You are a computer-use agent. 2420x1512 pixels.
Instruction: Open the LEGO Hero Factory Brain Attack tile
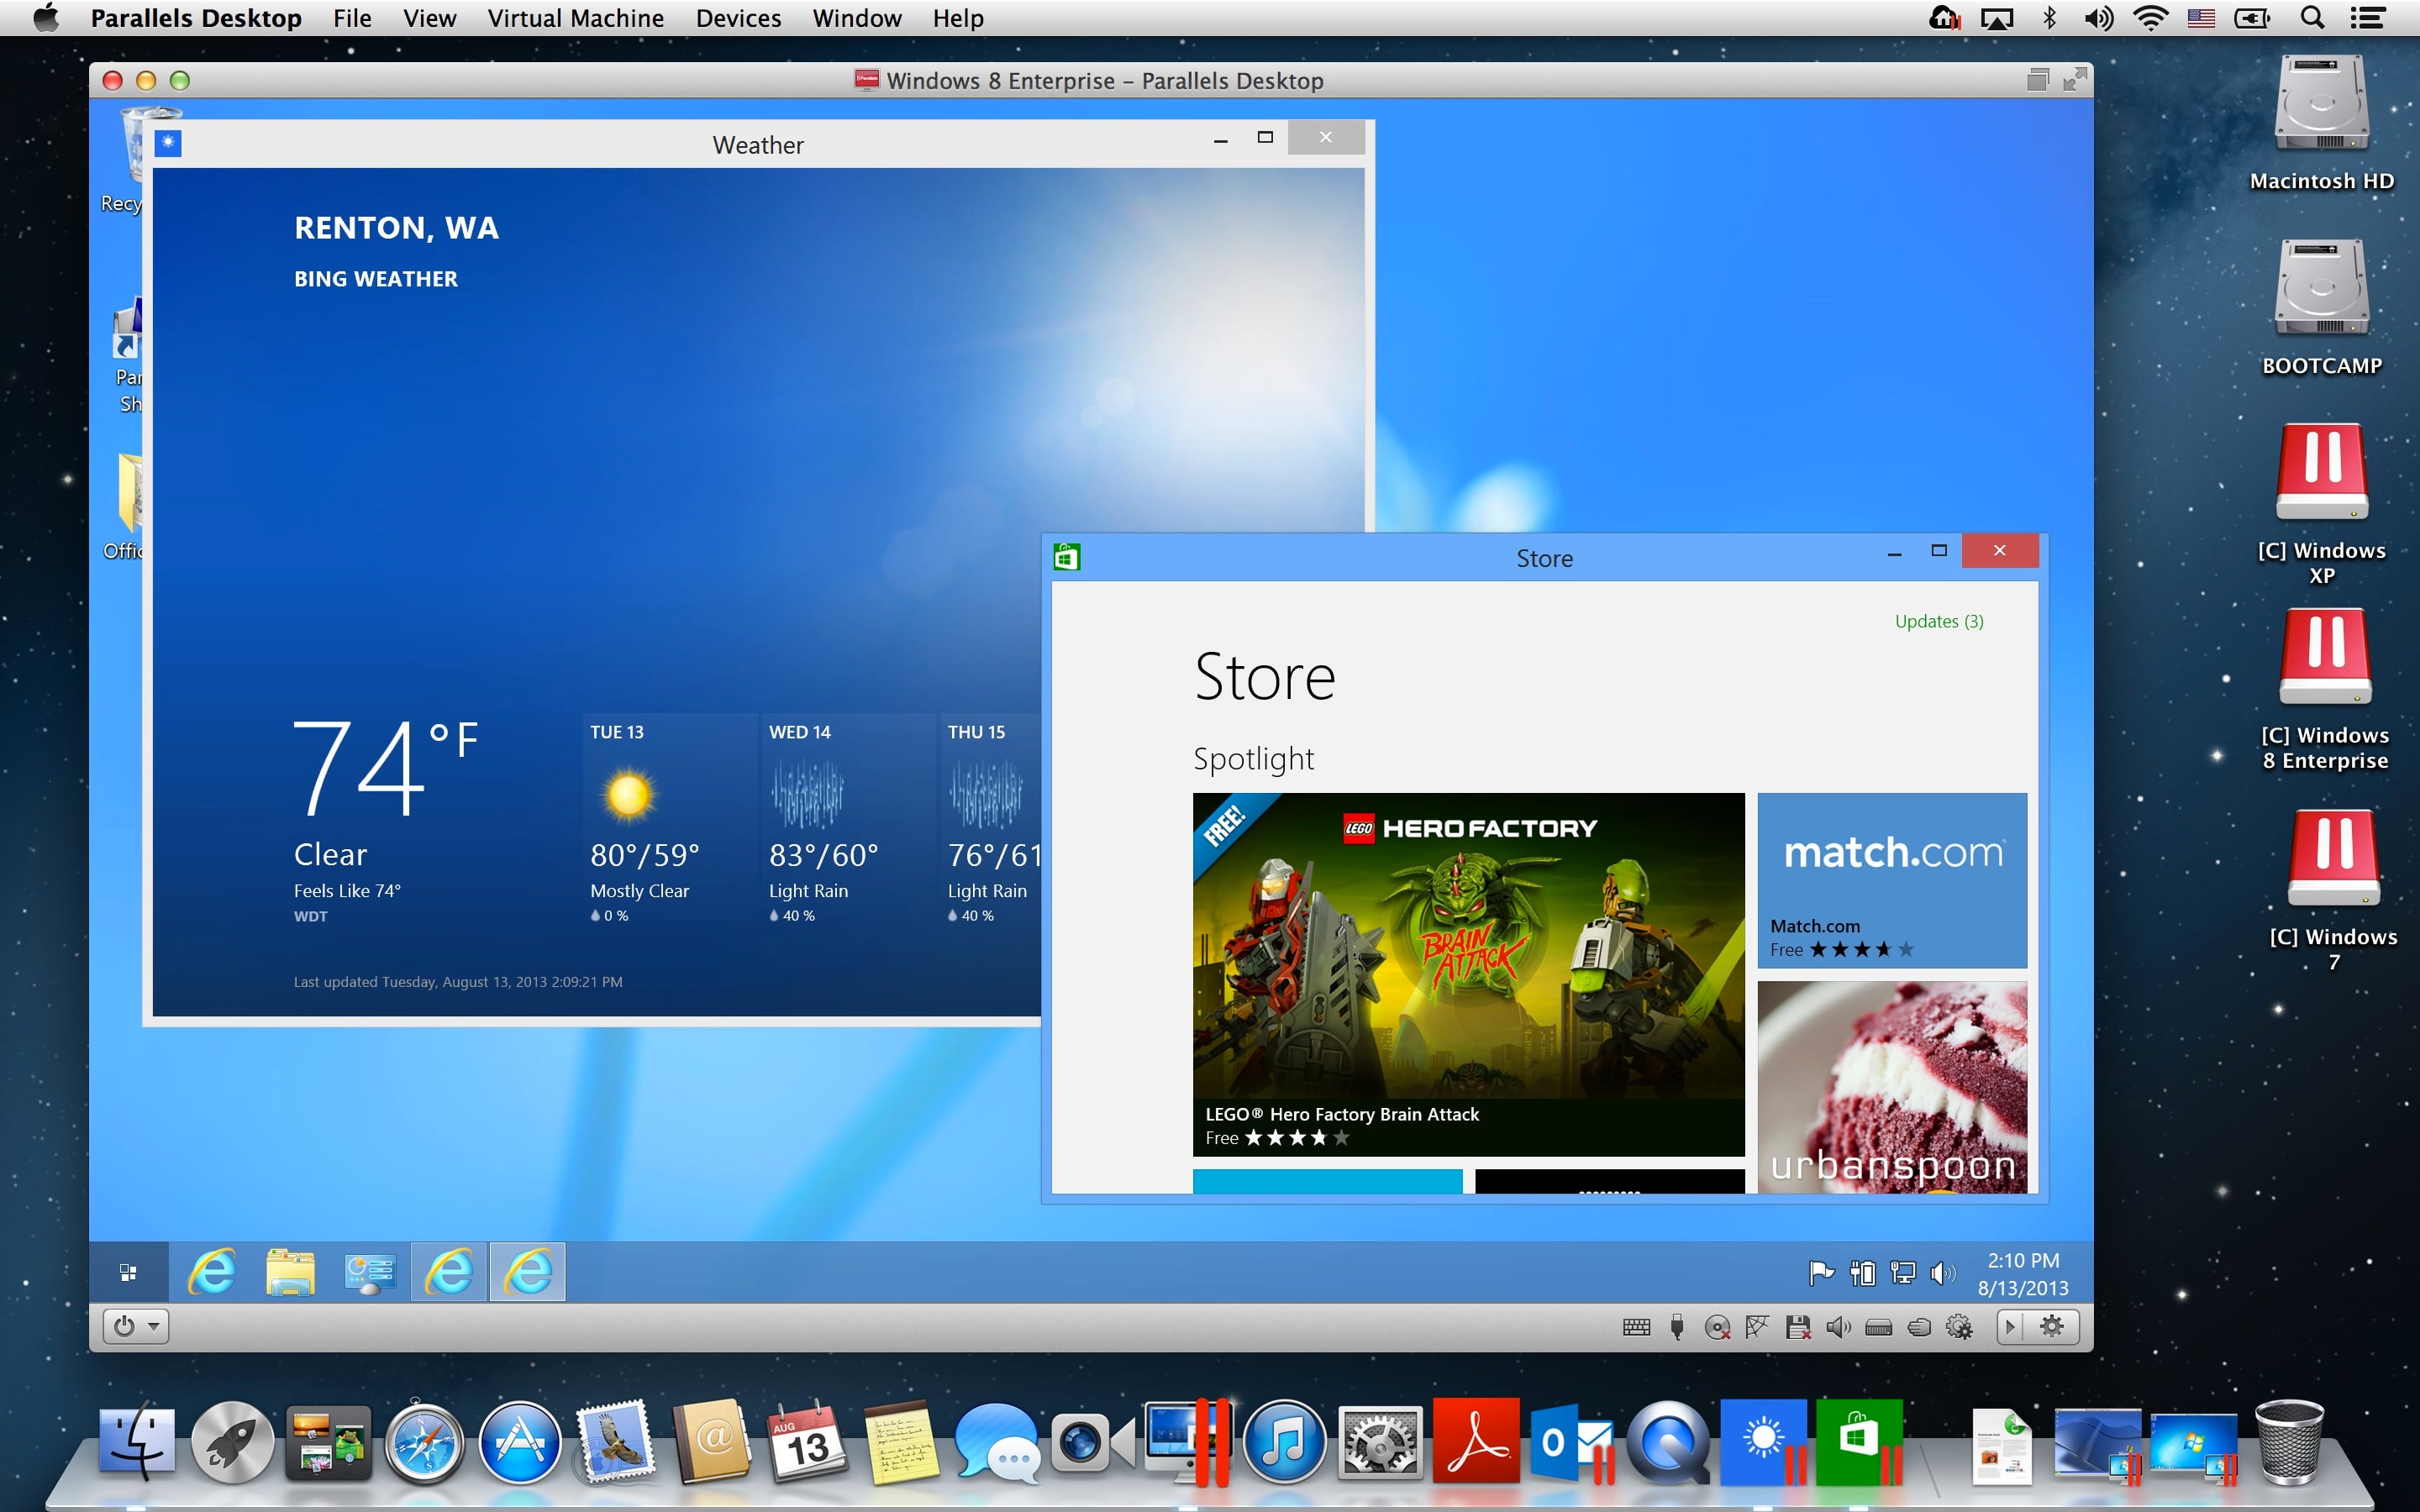coord(1468,974)
